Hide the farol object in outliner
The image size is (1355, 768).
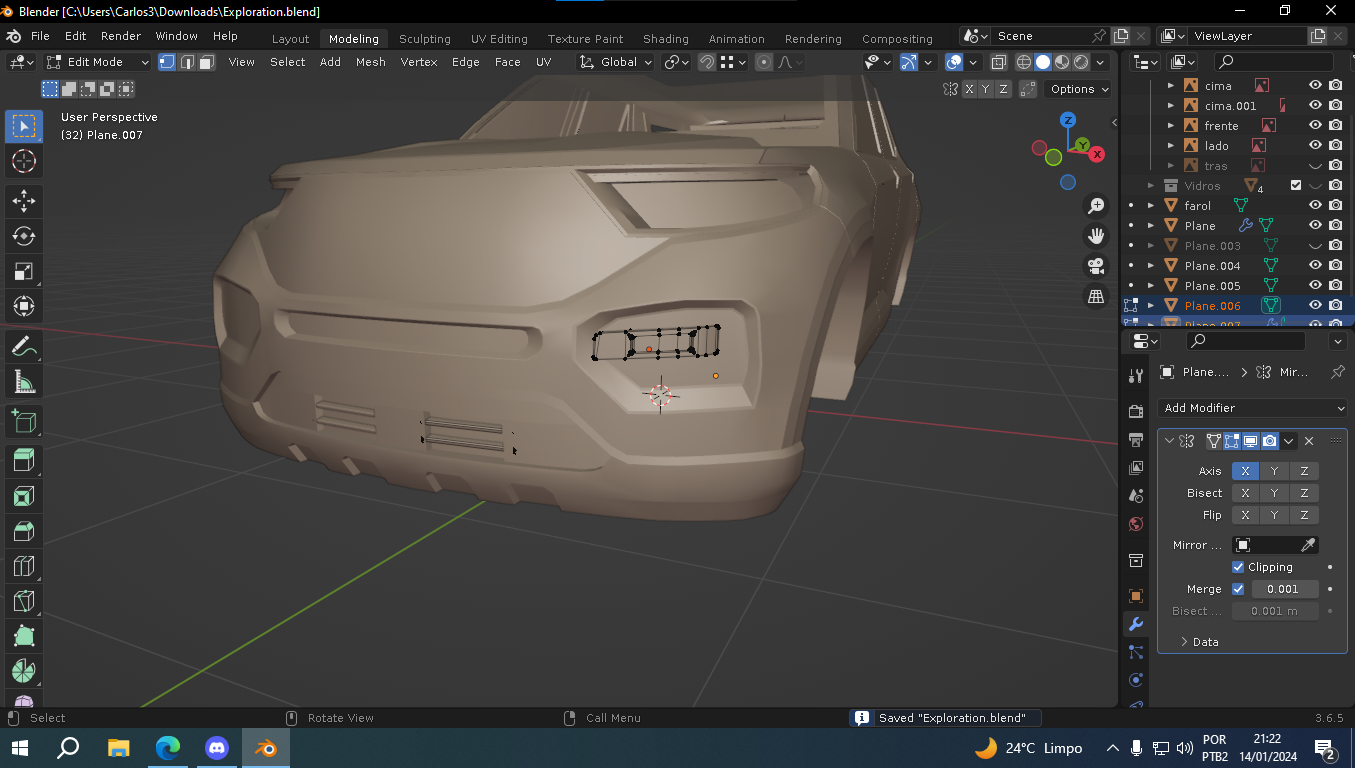click(1316, 206)
